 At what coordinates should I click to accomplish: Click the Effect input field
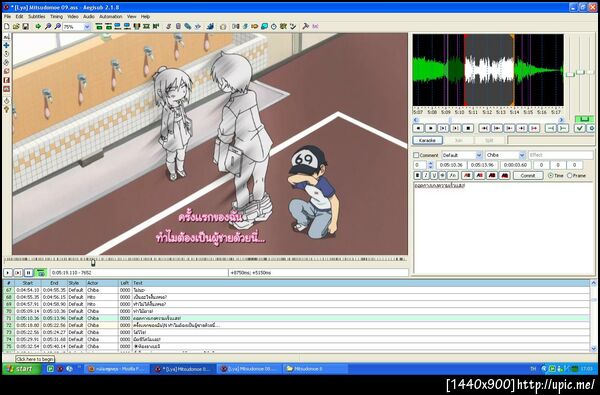(561, 155)
